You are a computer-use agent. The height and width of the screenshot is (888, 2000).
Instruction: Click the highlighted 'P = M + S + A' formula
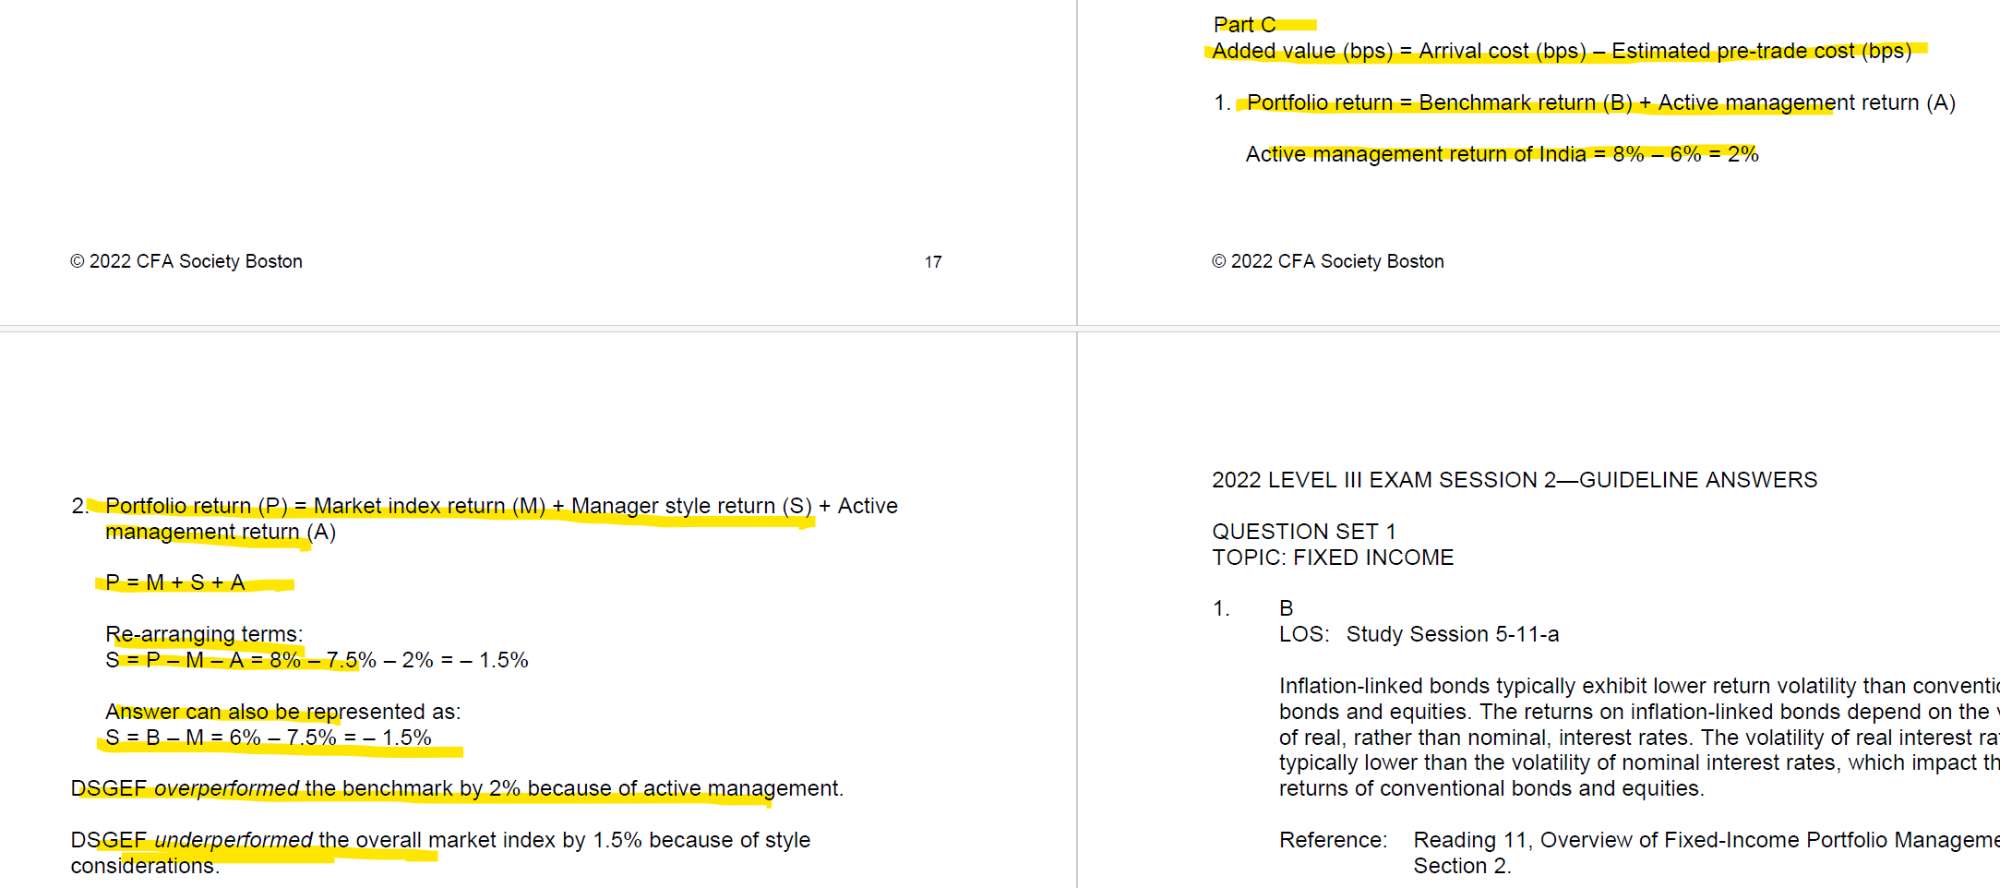click(175, 583)
